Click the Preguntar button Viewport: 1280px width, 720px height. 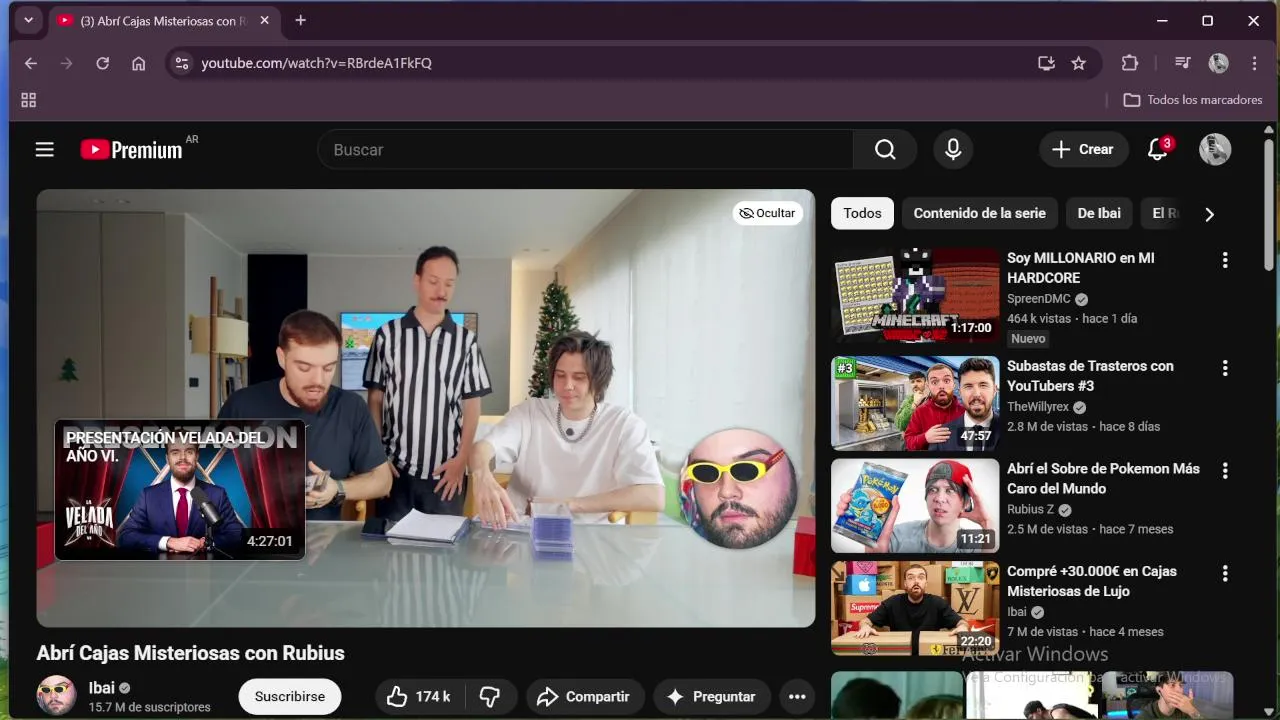pyautogui.click(x=711, y=697)
